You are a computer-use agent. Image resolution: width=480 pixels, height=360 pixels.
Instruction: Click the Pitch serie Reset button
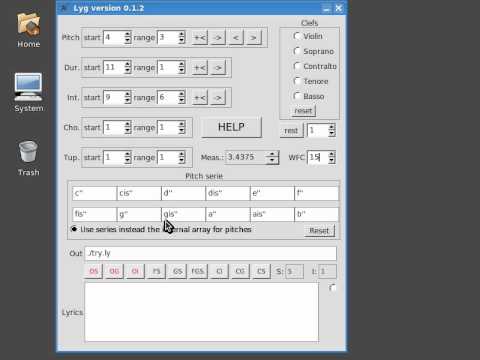pos(319,230)
